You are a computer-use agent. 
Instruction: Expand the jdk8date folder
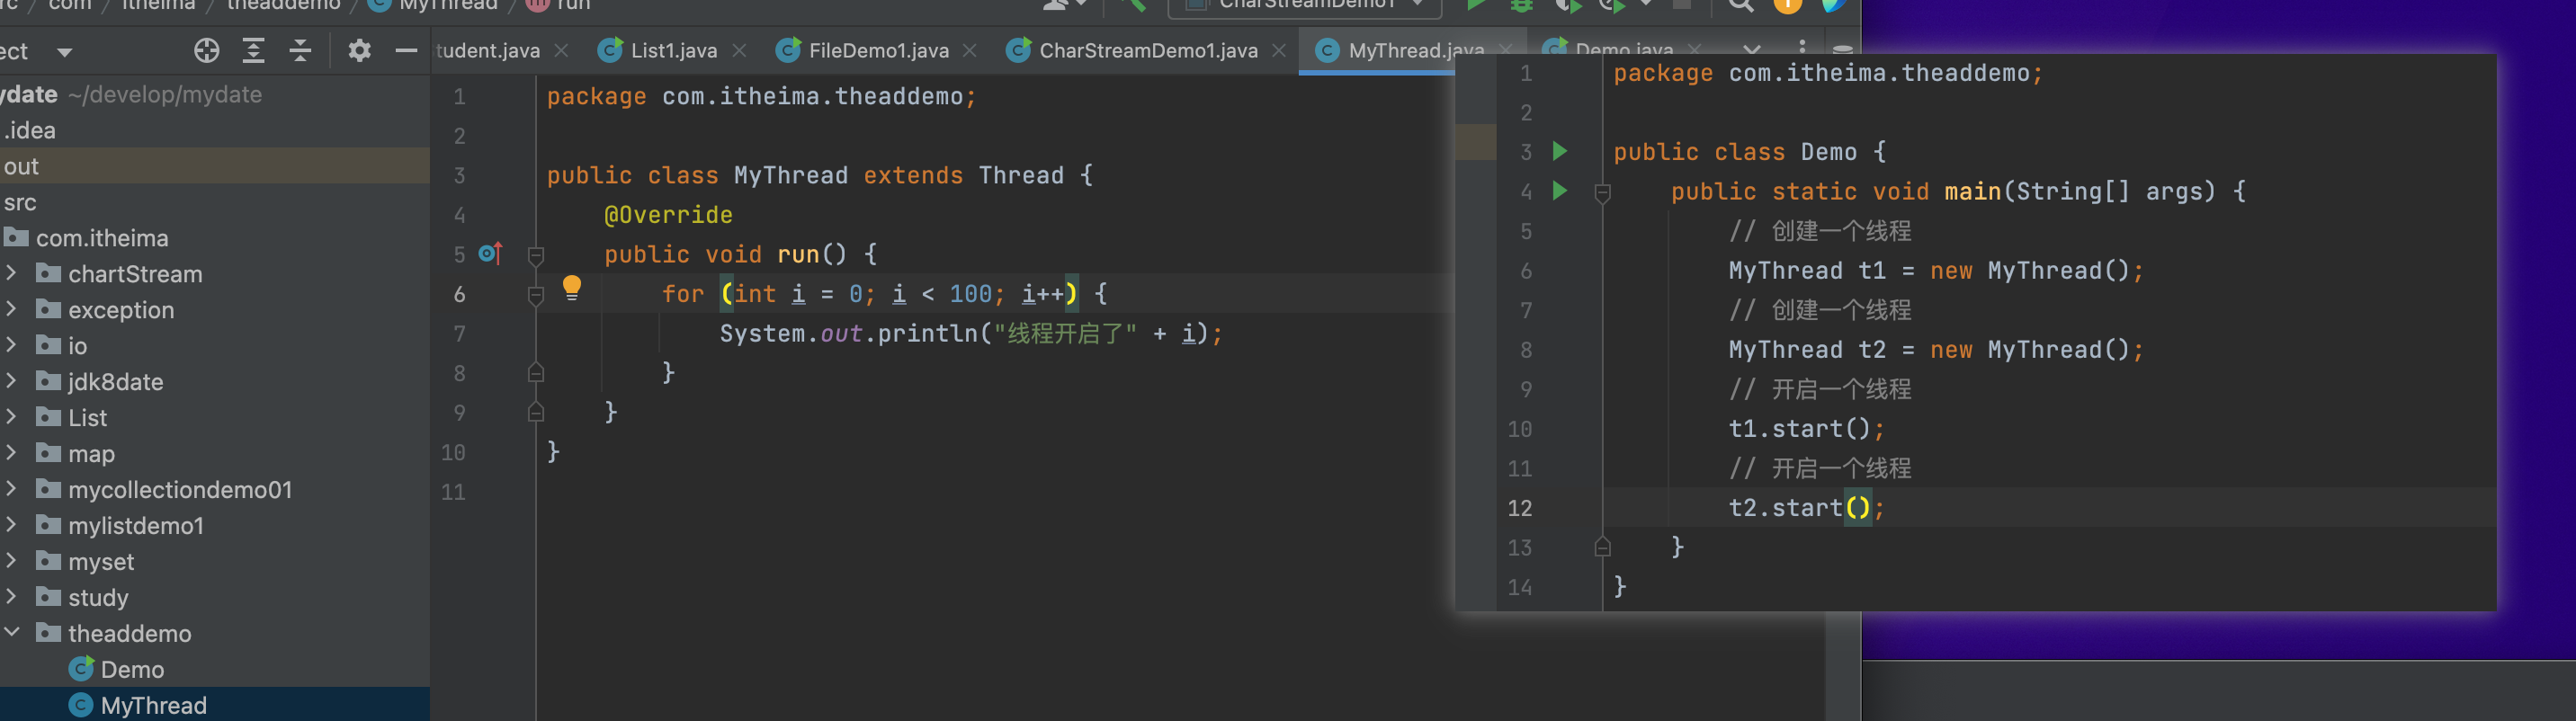point(11,381)
